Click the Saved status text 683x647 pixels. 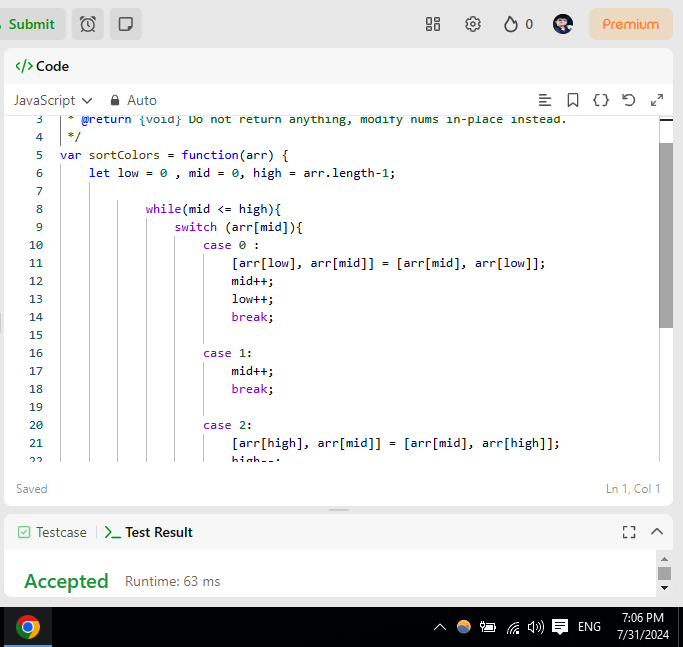[x=31, y=489]
